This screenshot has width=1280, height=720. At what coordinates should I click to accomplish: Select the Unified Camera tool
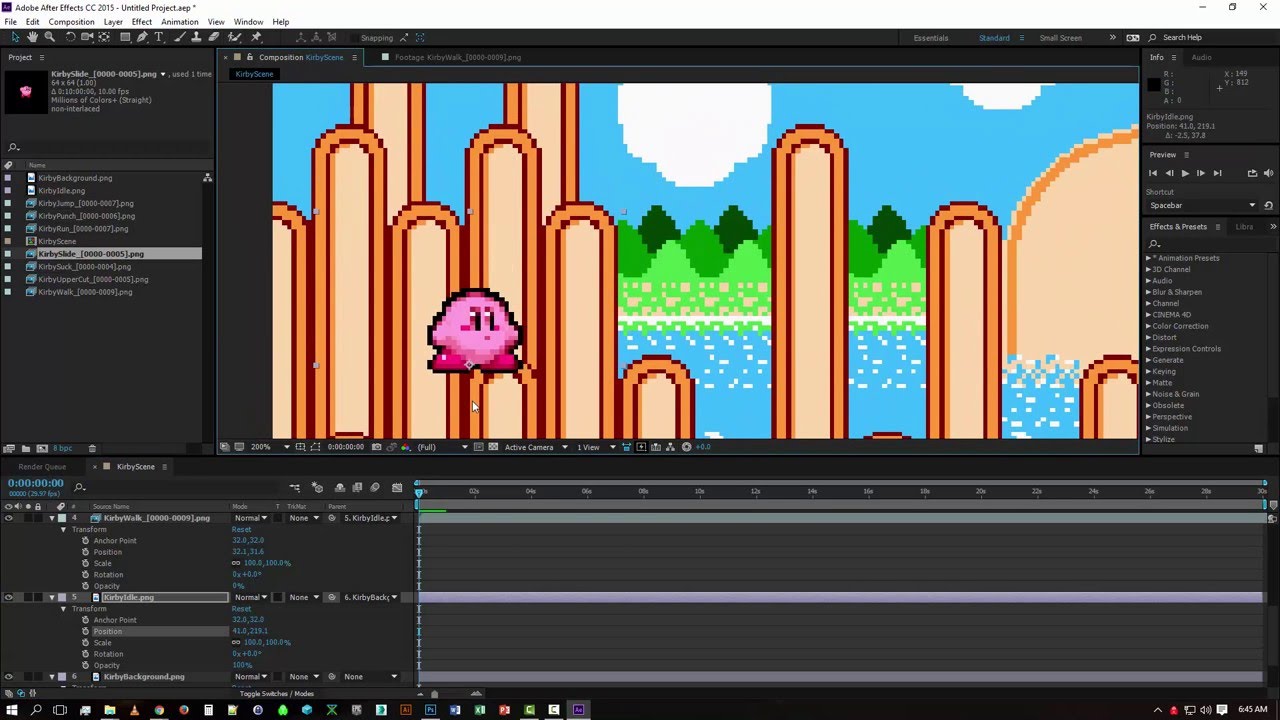coord(87,37)
